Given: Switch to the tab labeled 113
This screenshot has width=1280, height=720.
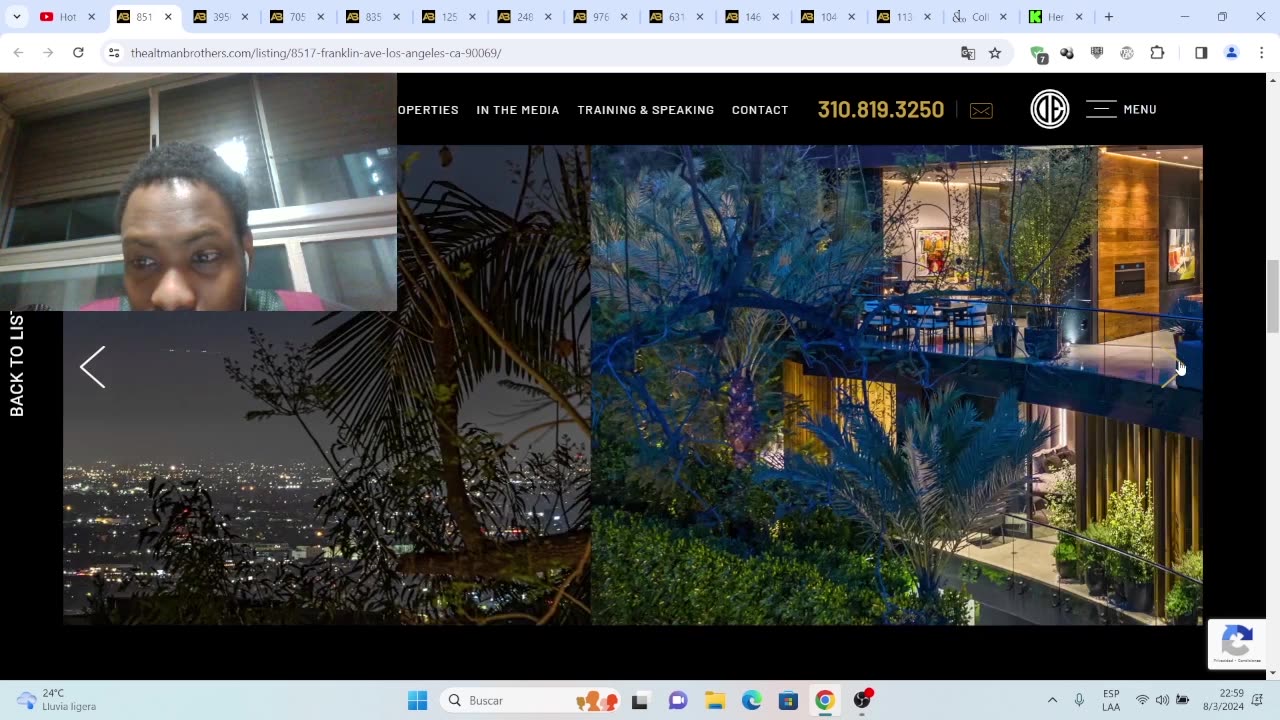Looking at the screenshot, I should (x=896, y=17).
